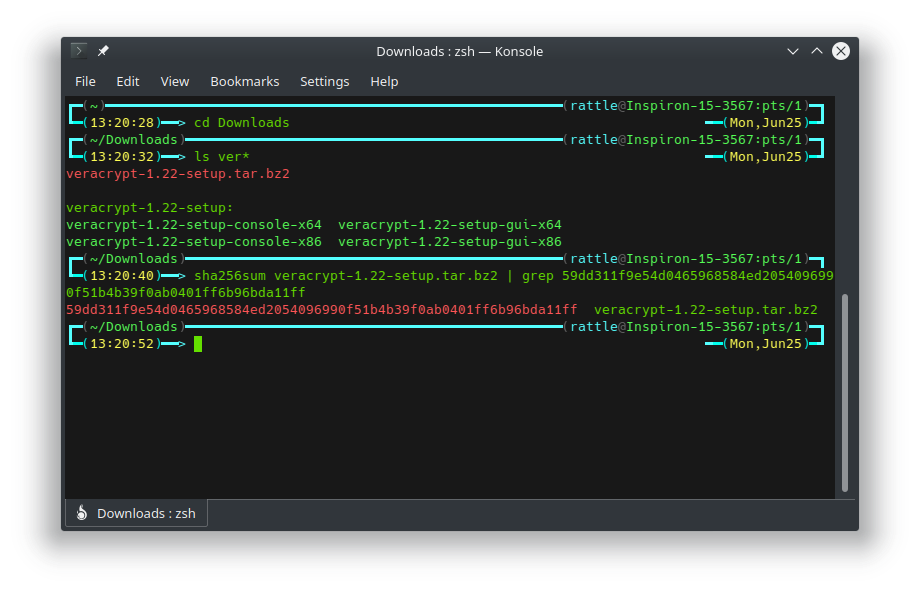920x592 pixels.
Task: Click 'veracrypt-1.22-setup-console-x64' file name
Action: [x=194, y=225]
